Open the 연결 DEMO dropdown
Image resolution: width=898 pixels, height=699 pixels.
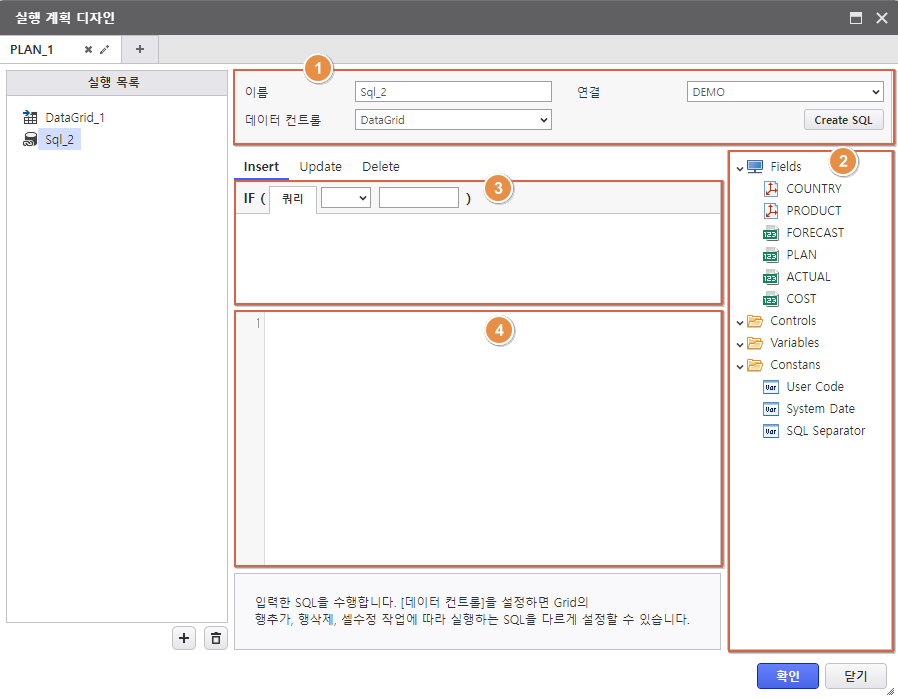pos(785,92)
